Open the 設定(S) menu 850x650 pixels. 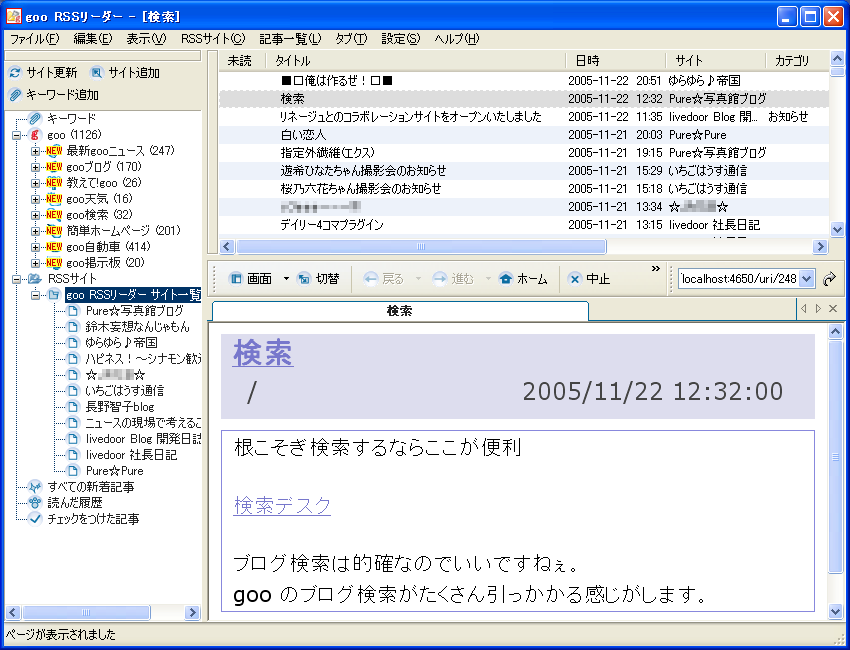click(x=401, y=39)
